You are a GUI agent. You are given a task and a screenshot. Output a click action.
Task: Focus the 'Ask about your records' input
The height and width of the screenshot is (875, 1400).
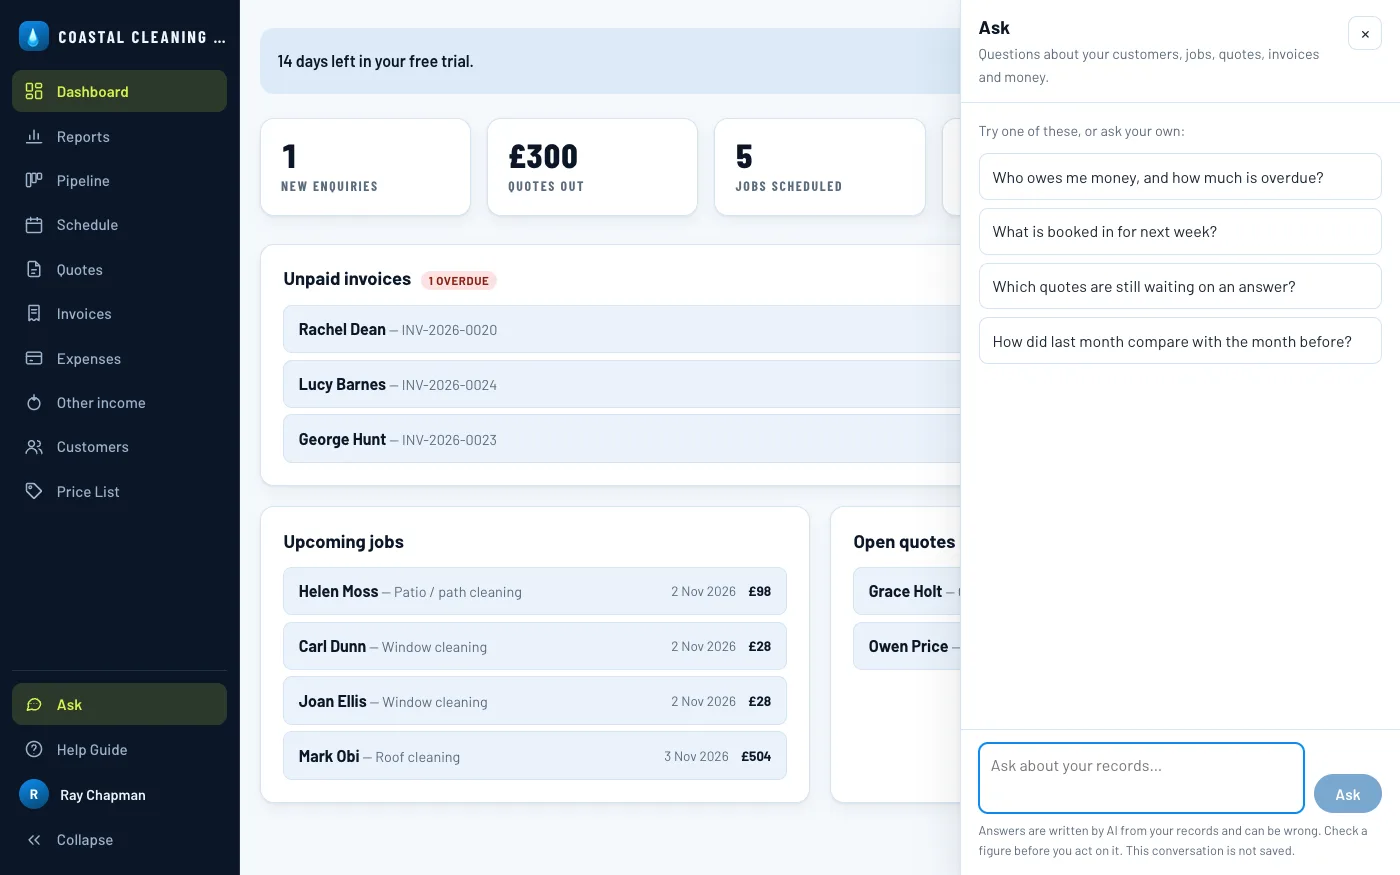click(1141, 778)
